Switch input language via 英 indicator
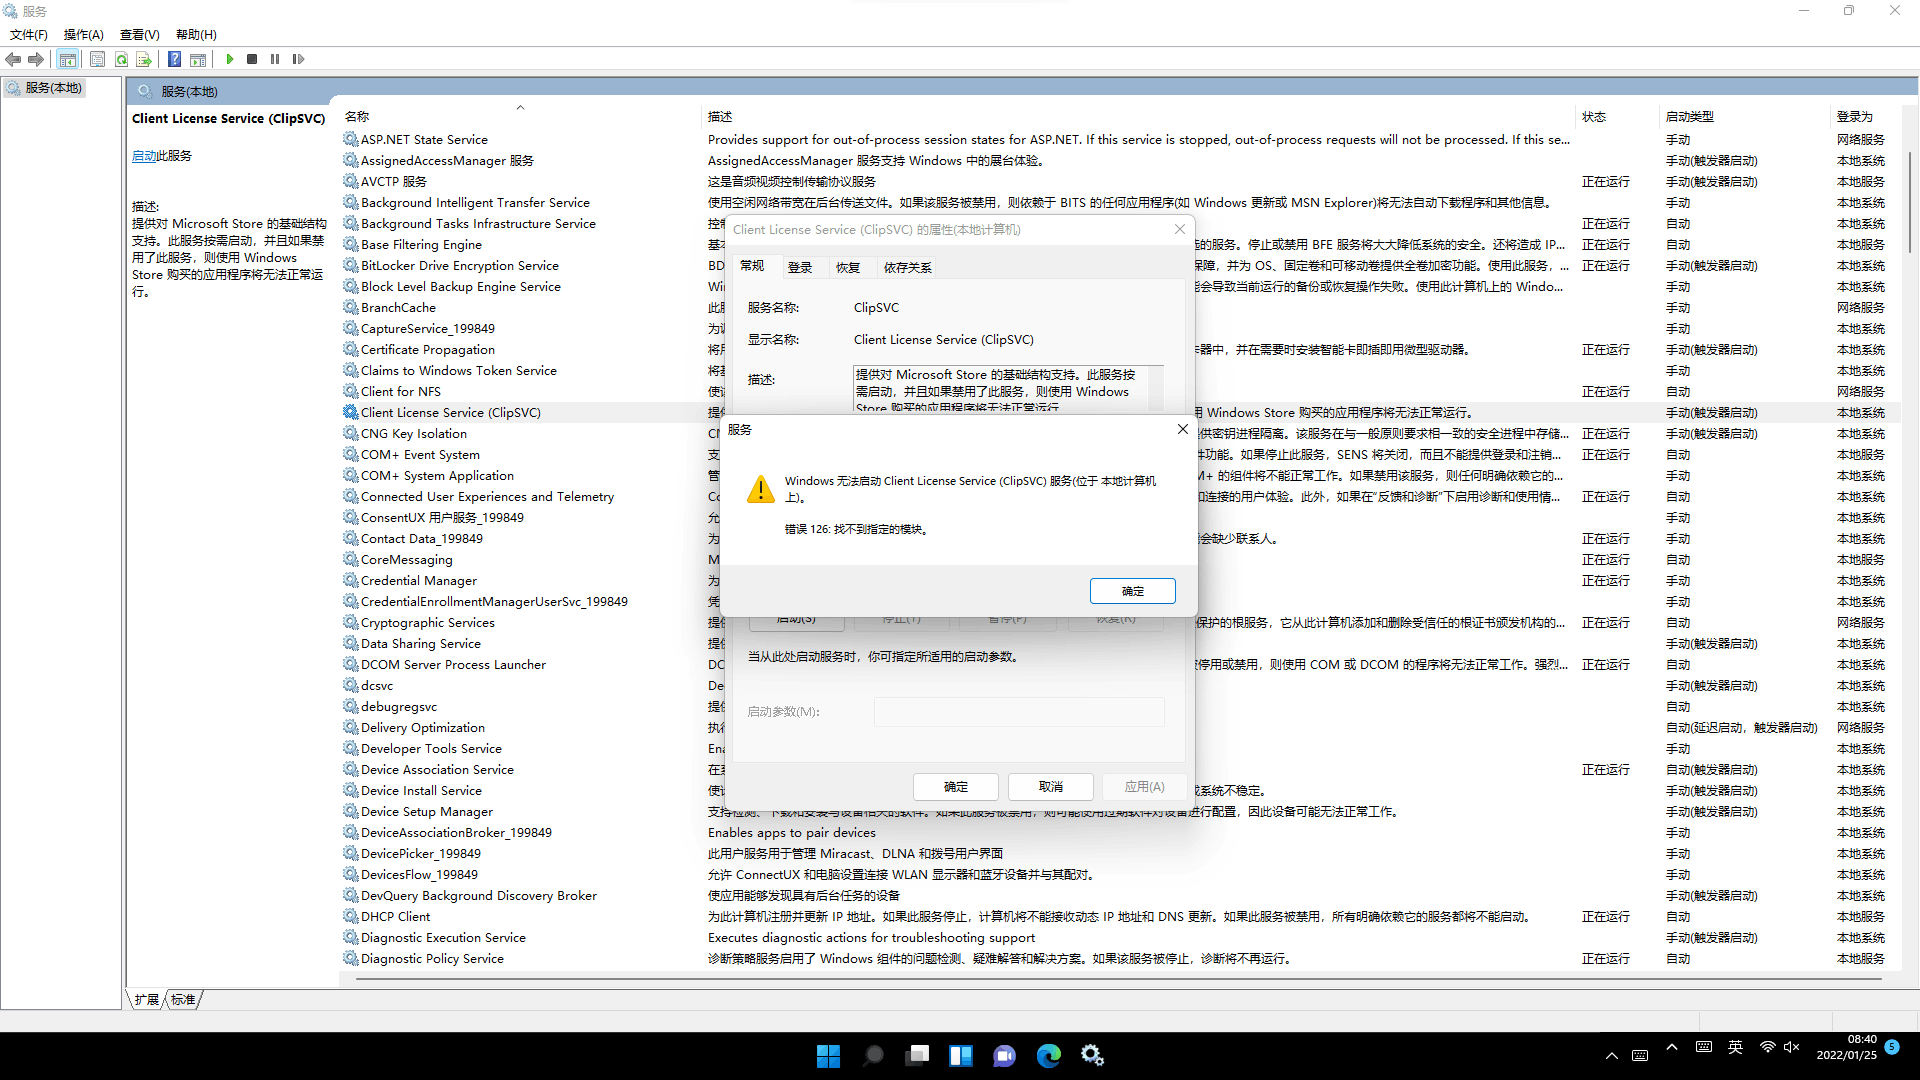 coord(1736,1047)
